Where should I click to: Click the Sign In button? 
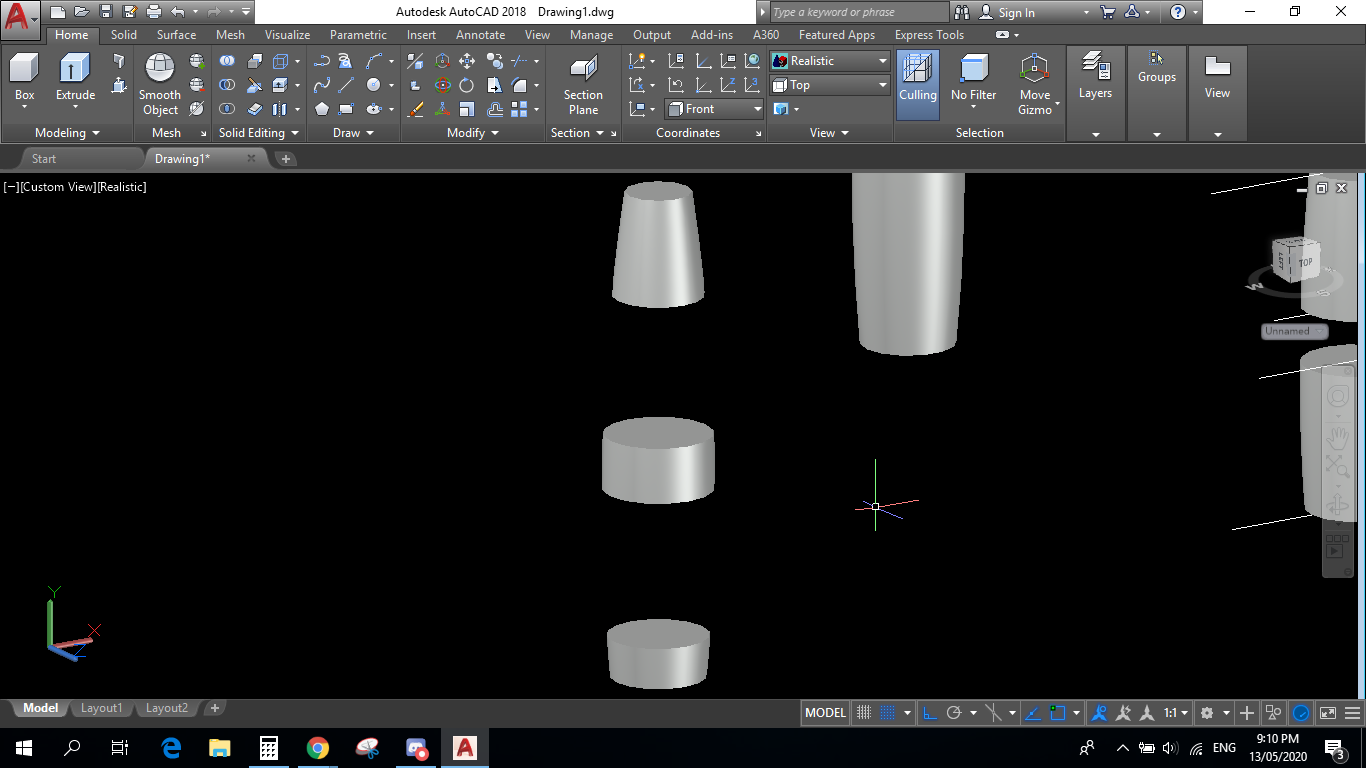(1016, 13)
